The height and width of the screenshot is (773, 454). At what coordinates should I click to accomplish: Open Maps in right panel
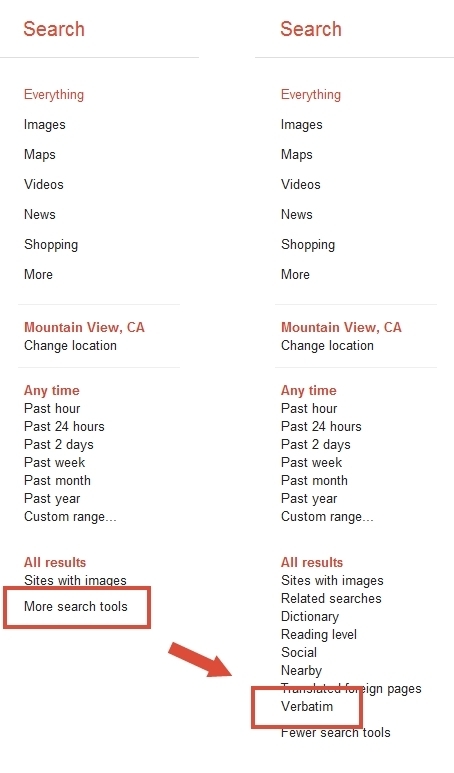pyautogui.click(x=296, y=155)
